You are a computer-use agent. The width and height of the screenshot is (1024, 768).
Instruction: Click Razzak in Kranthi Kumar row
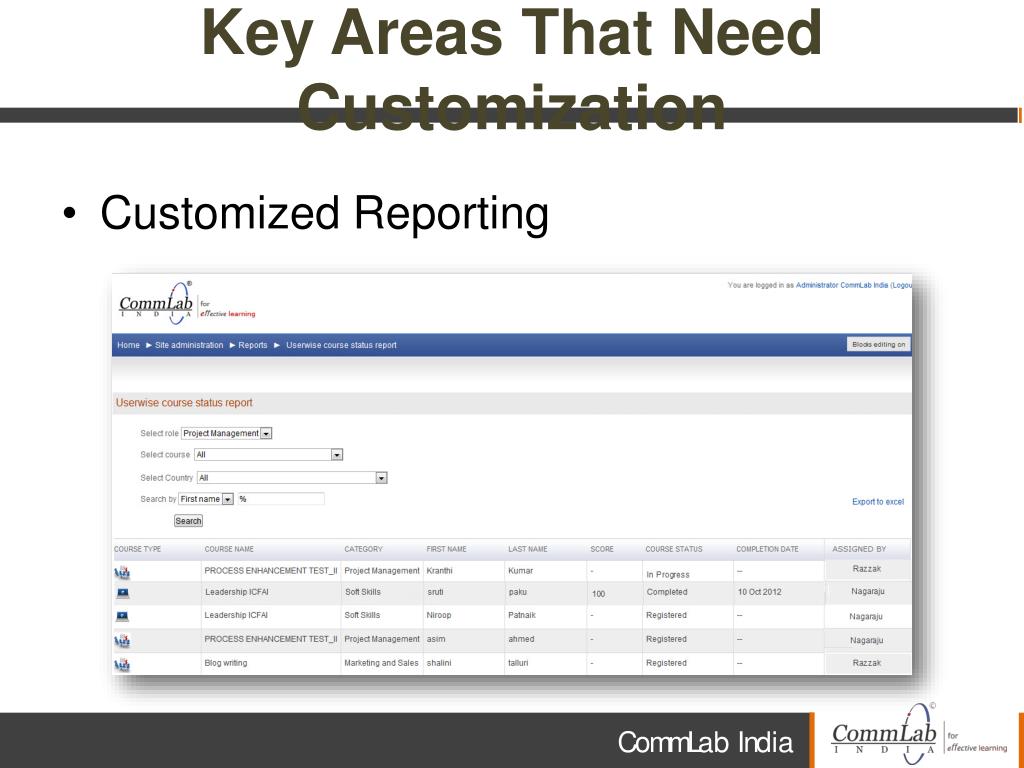[867, 569]
